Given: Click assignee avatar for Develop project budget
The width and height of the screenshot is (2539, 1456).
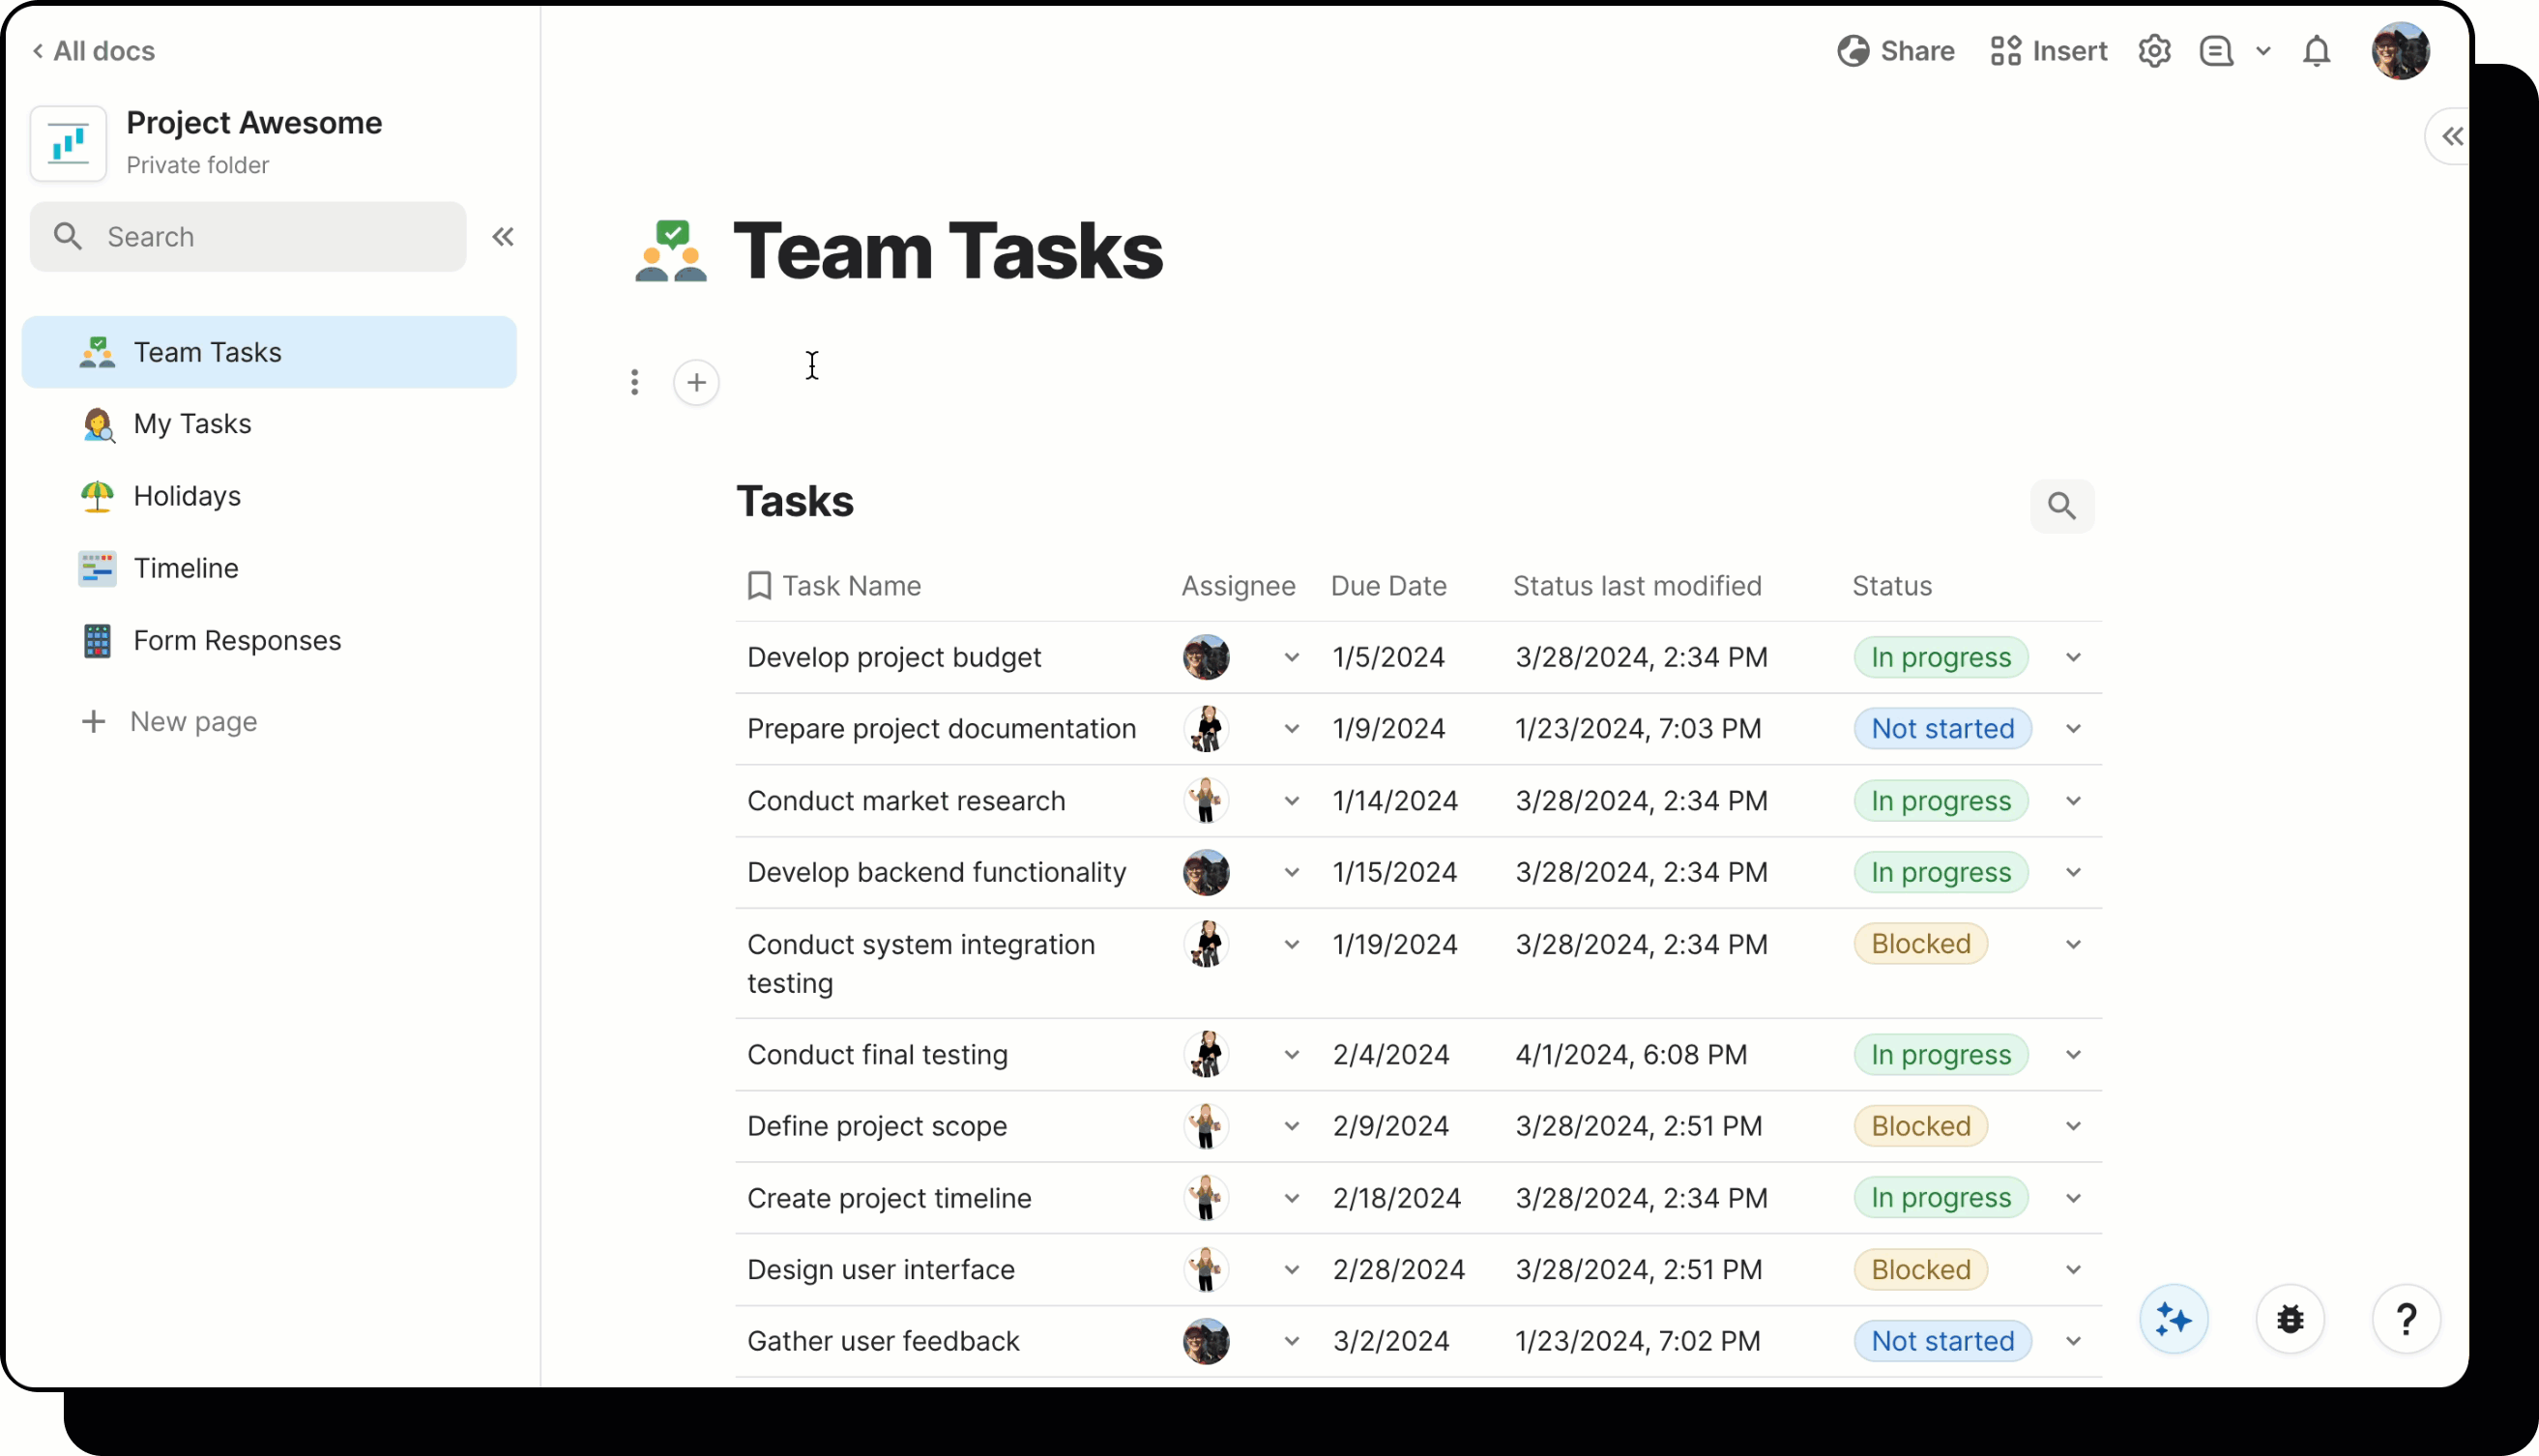Looking at the screenshot, I should 1206,657.
